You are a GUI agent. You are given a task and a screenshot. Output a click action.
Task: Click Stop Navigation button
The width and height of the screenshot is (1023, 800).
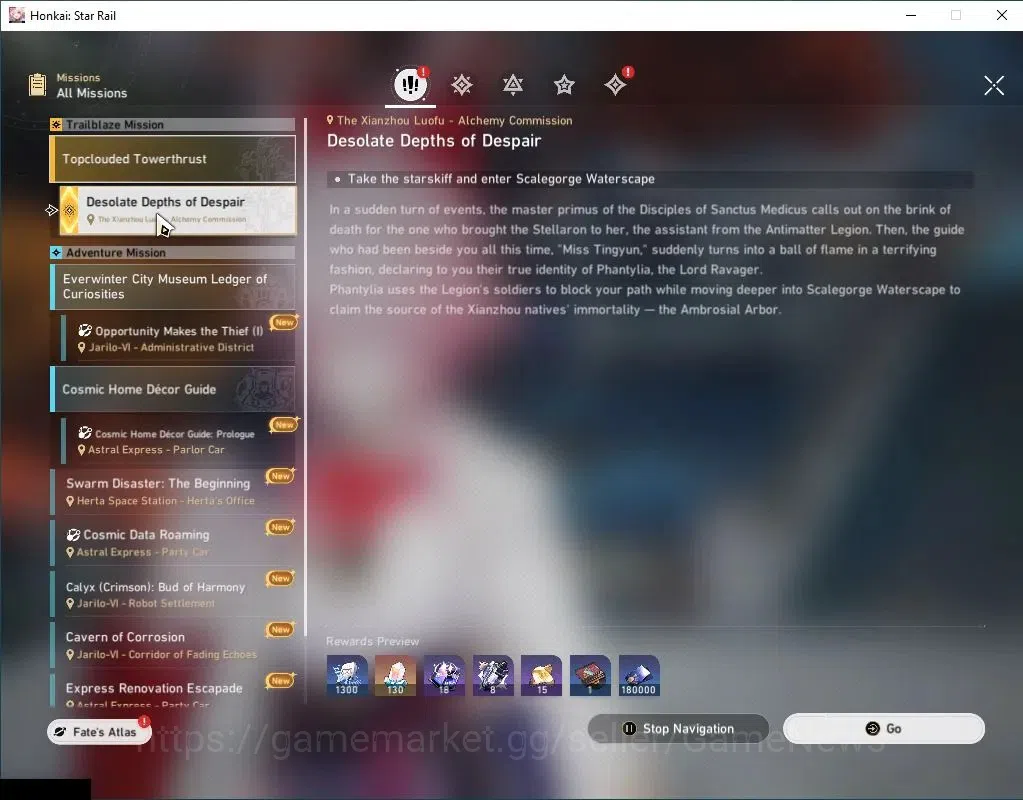click(679, 728)
